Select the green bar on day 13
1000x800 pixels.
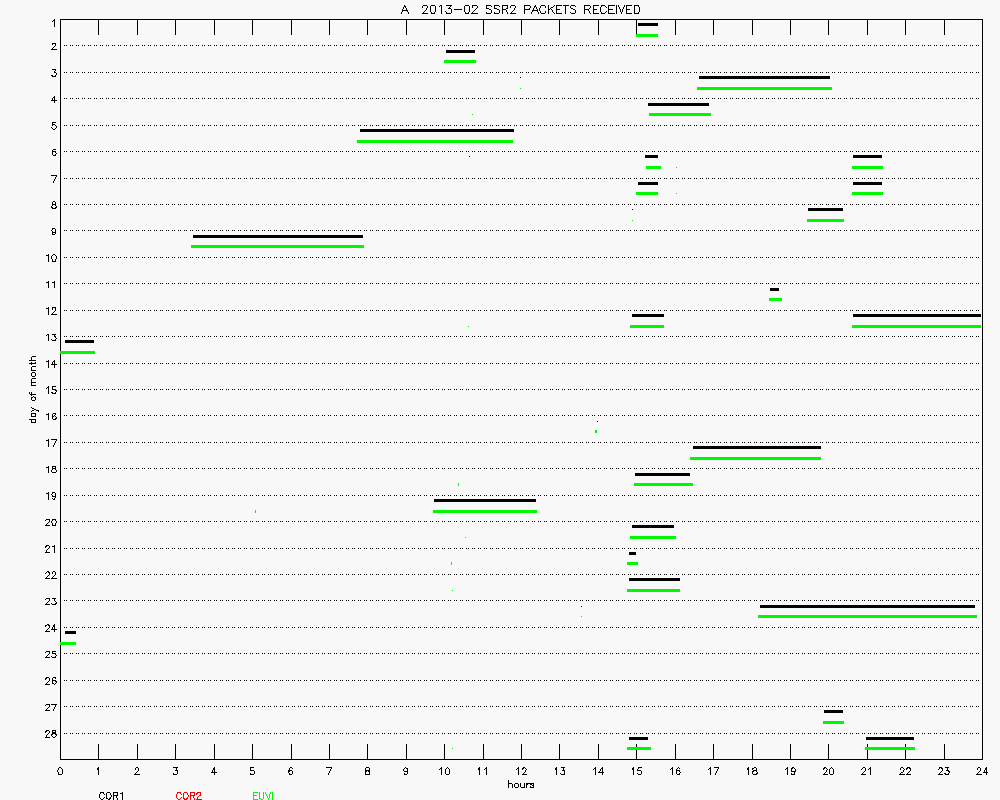click(x=78, y=352)
